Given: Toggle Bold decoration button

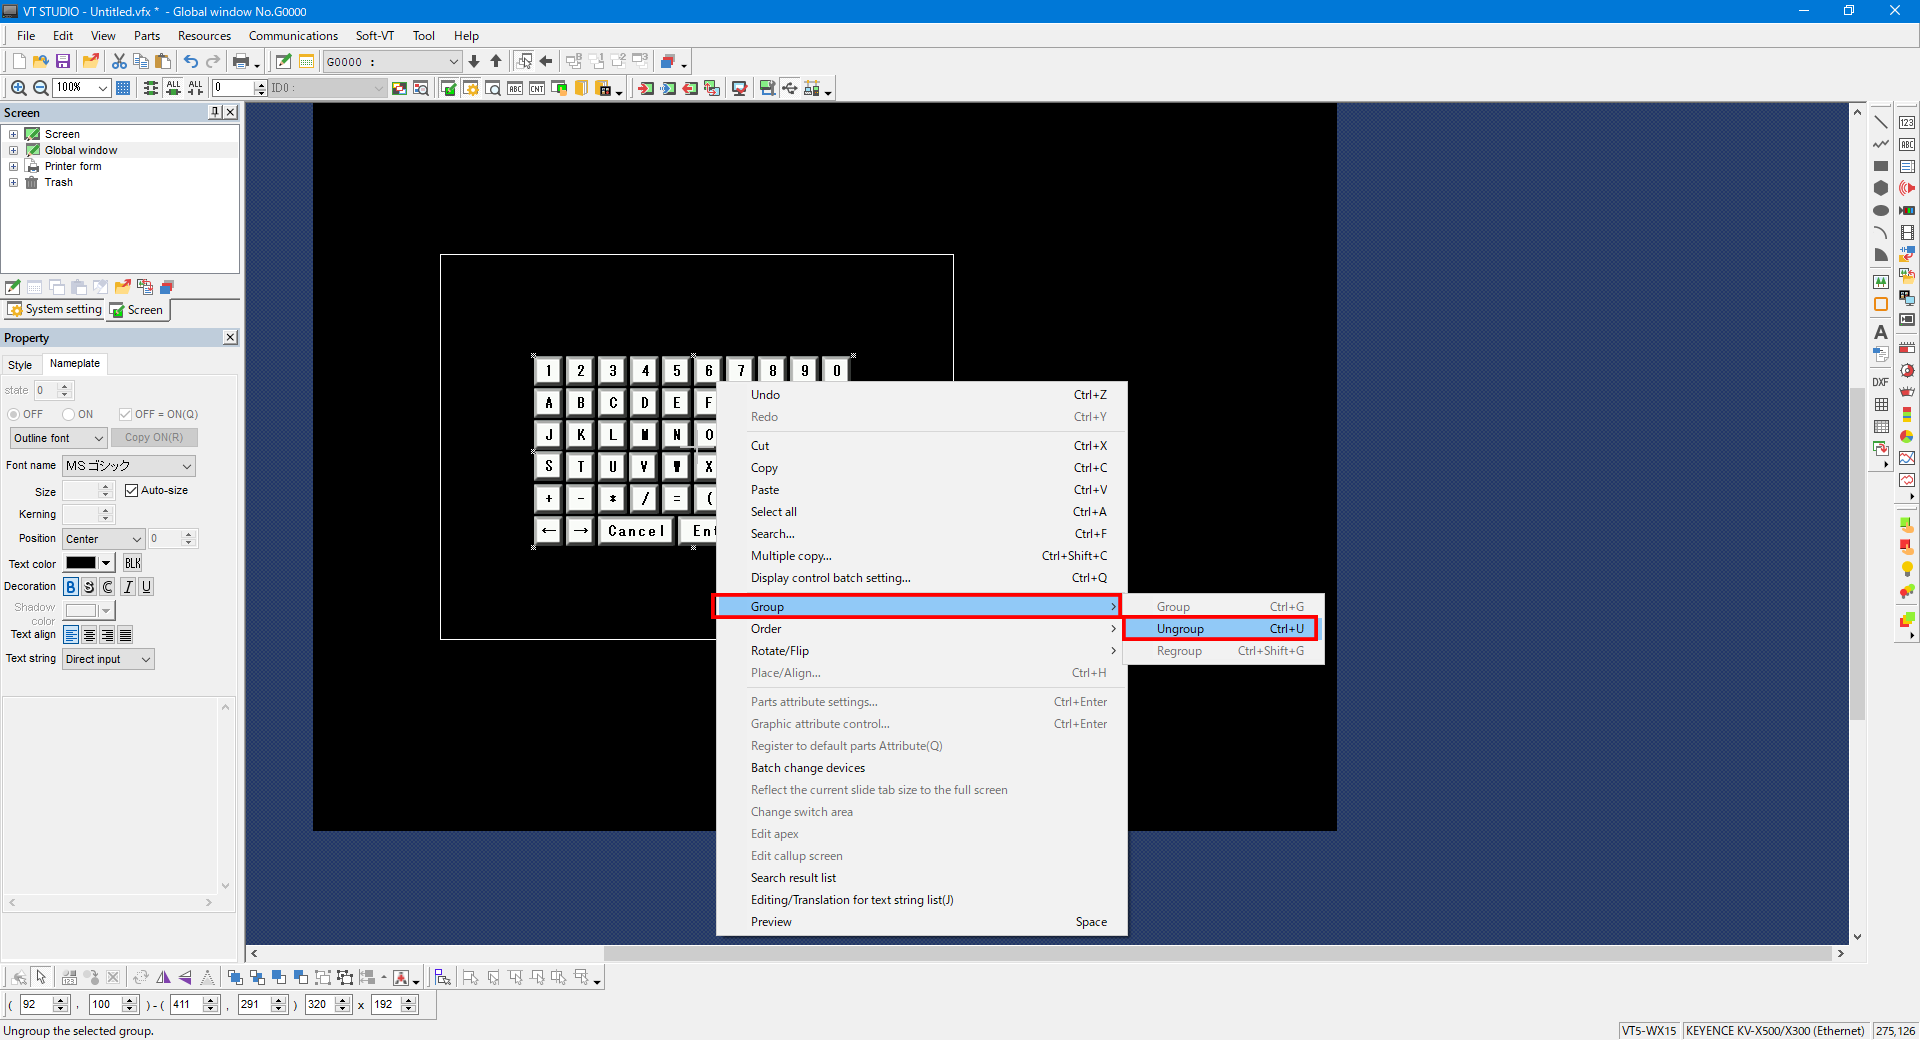Looking at the screenshot, I should [71, 587].
